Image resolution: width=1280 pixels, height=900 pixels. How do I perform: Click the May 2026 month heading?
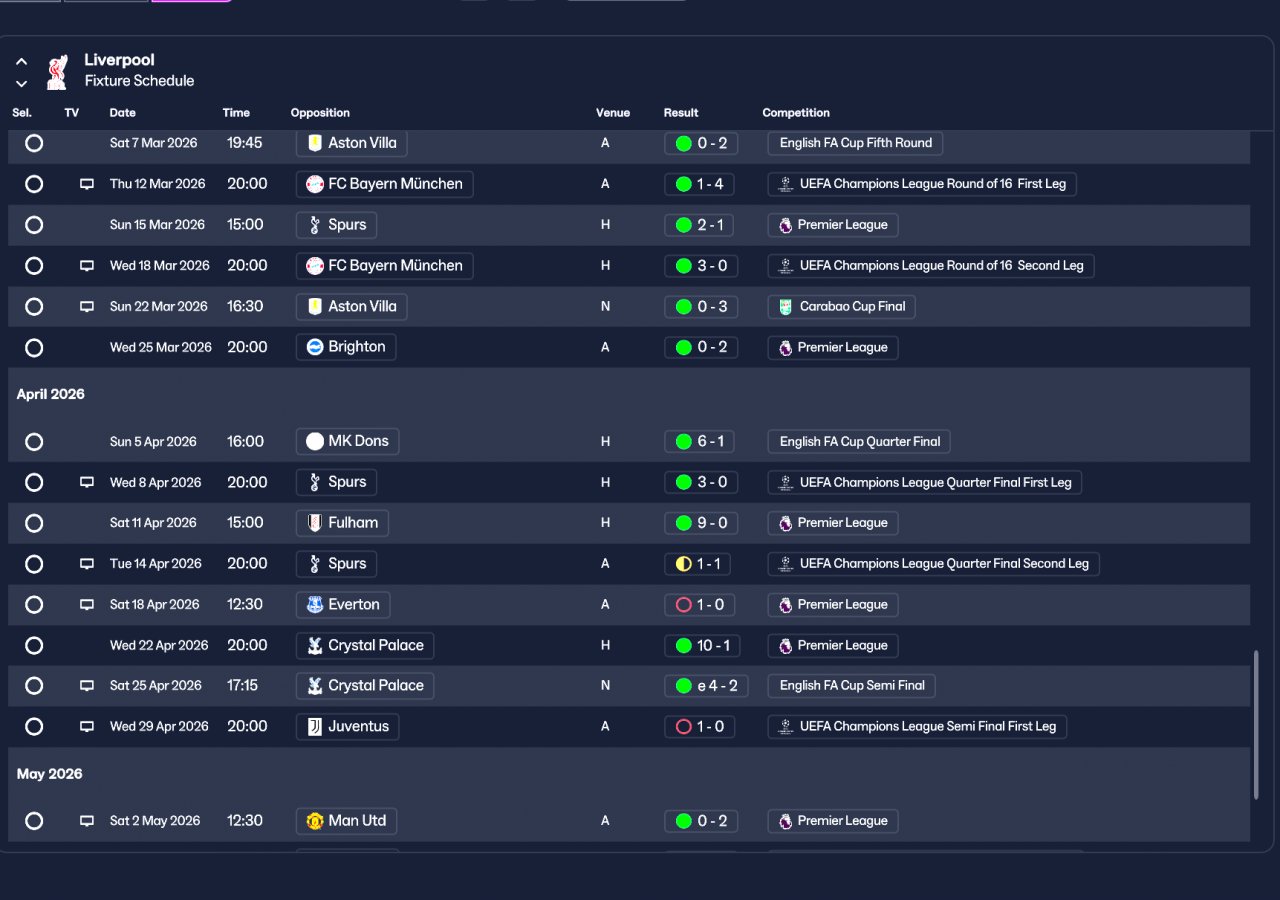coord(50,775)
